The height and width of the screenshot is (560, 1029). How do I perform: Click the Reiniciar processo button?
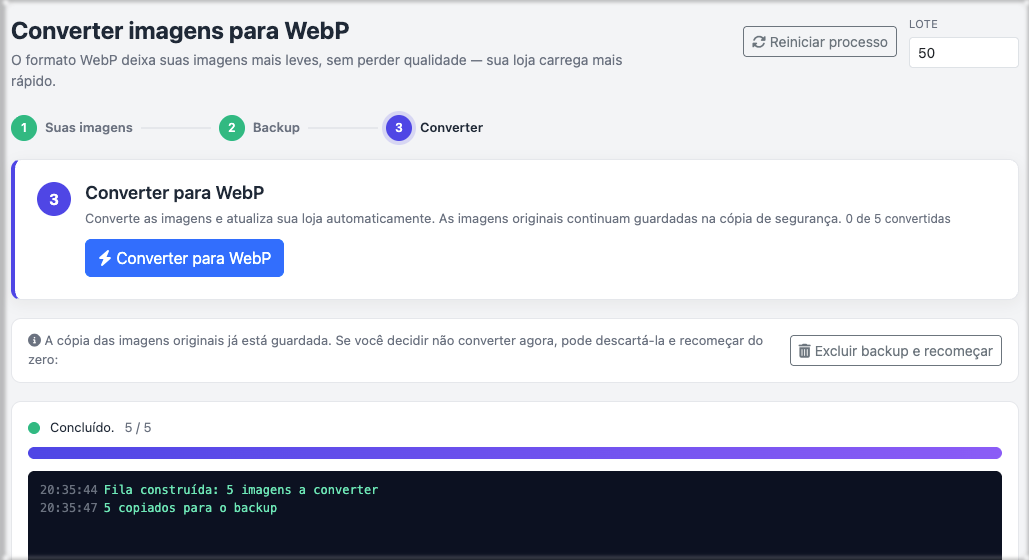820,41
